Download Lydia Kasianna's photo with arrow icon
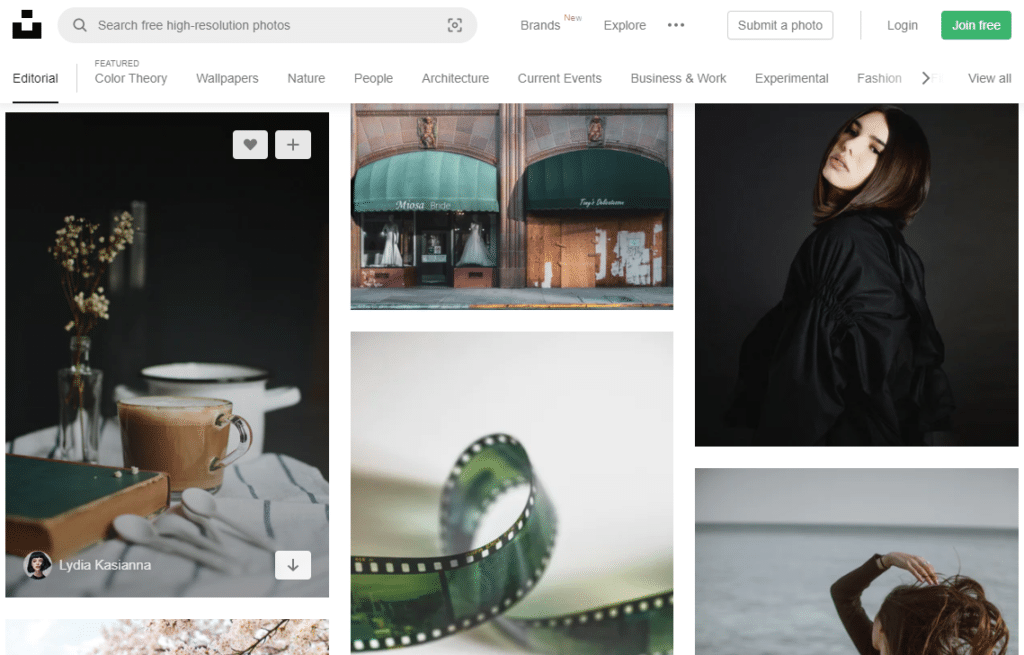 pyautogui.click(x=292, y=565)
